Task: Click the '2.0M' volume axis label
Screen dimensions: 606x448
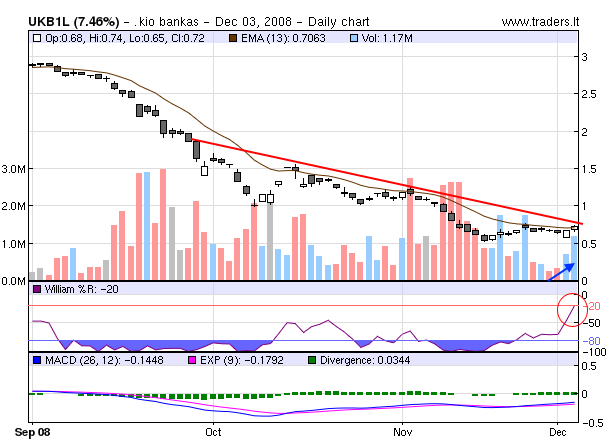Action: (x=14, y=206)
